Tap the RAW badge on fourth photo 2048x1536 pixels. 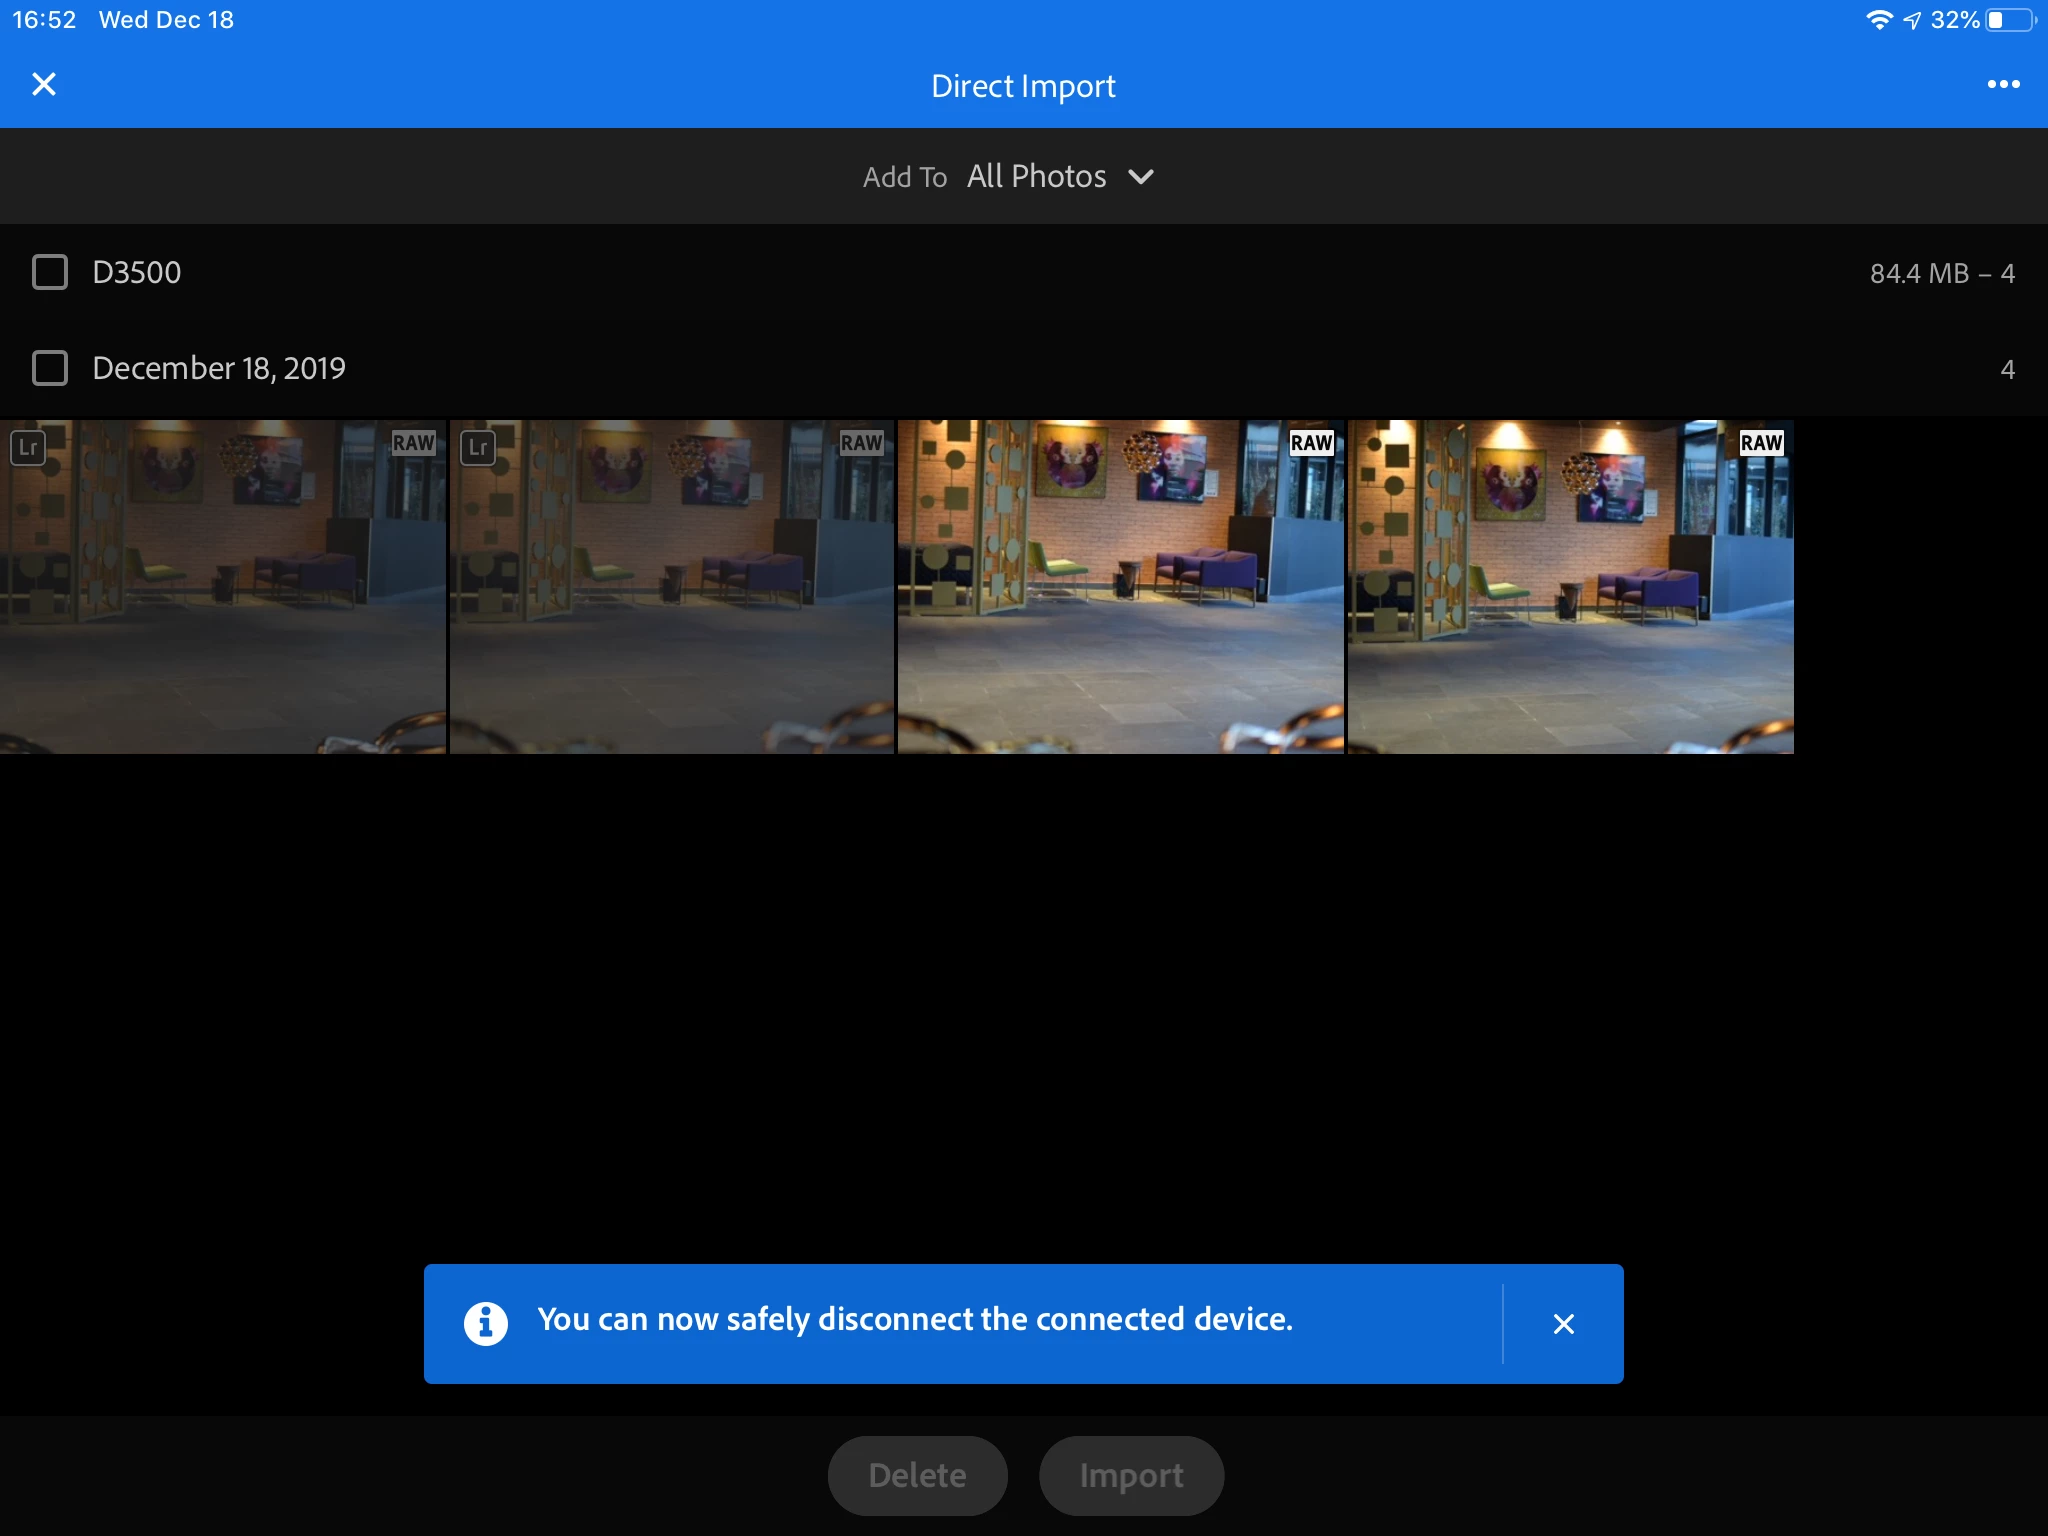coord(1761,443)
